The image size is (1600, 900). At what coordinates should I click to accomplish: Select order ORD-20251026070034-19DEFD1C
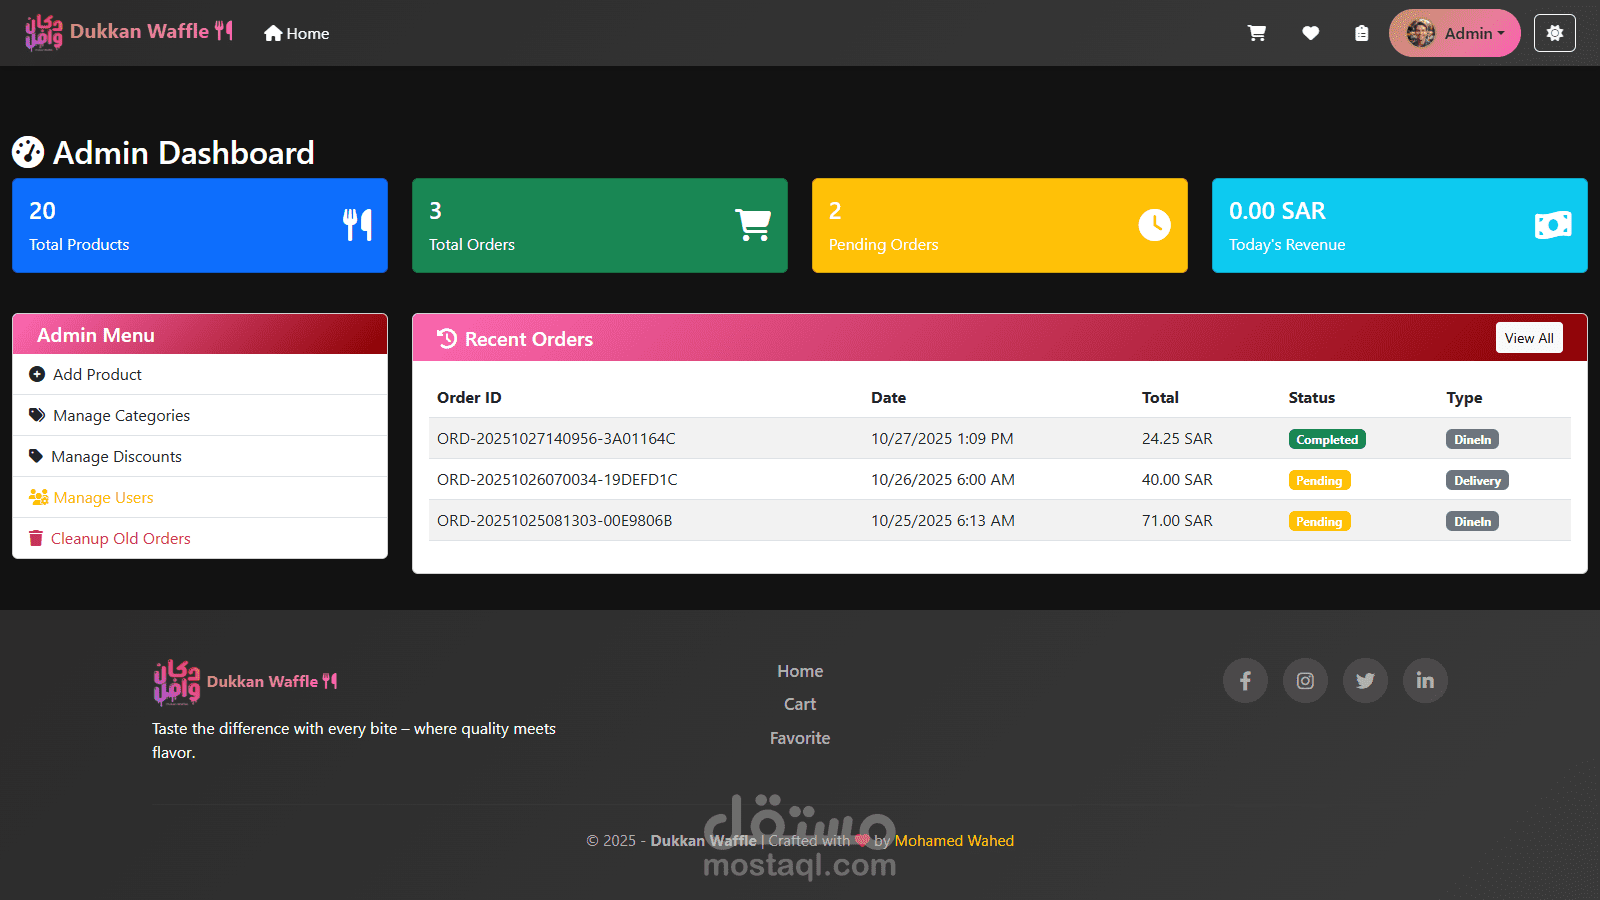pyautogui.click(x=557, y=479)
